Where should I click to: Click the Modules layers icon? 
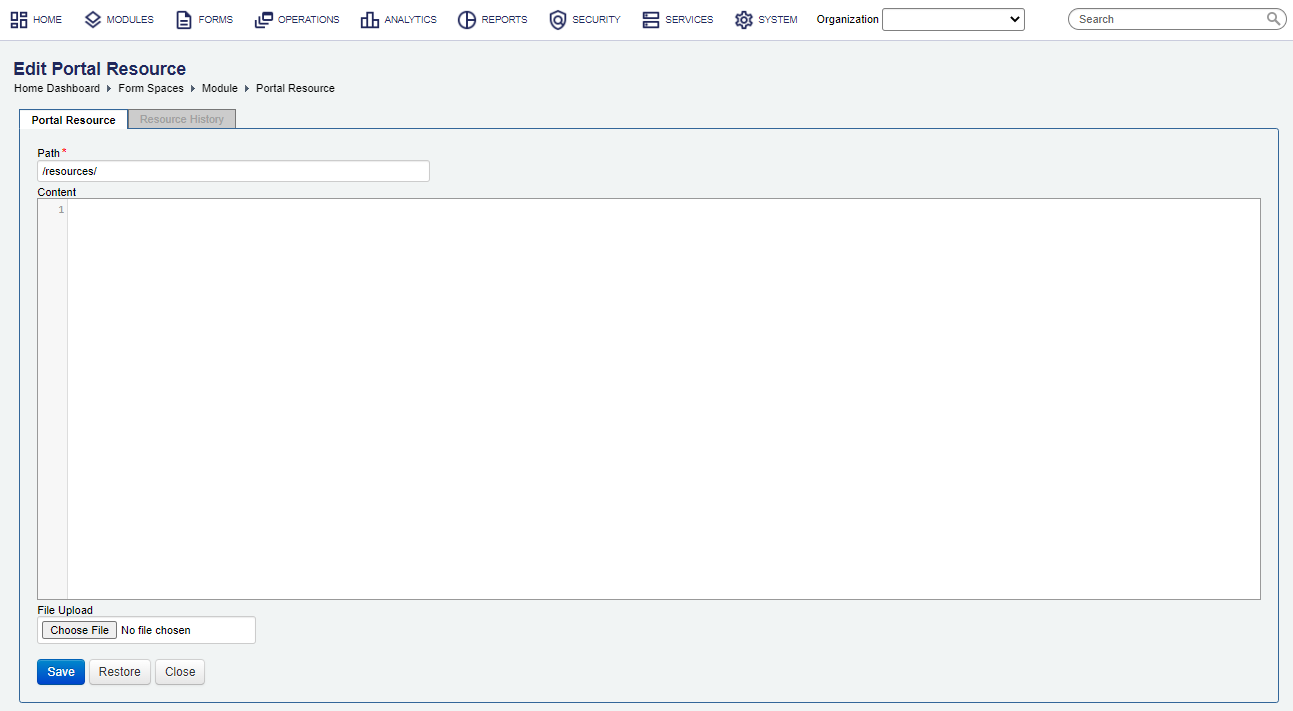[x=93, y=20]
